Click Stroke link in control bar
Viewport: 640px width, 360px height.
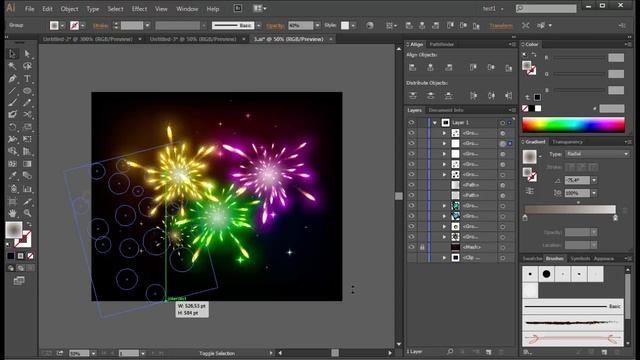click(x=100, y=25)
